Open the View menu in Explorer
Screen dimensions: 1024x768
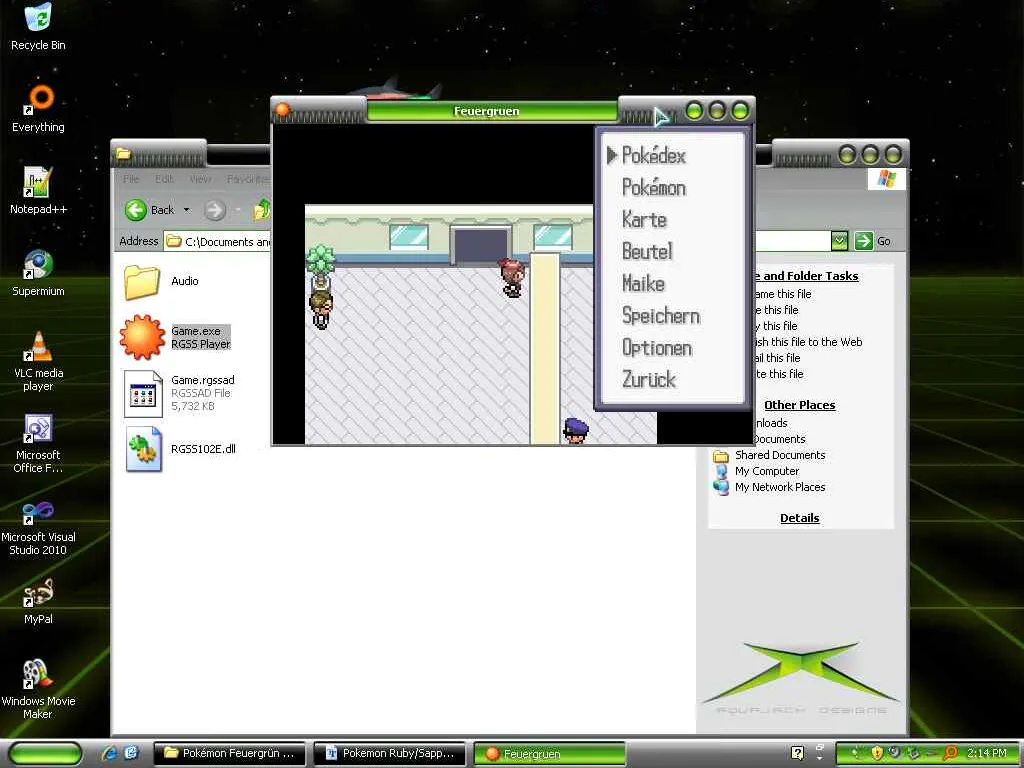[200, 179]
